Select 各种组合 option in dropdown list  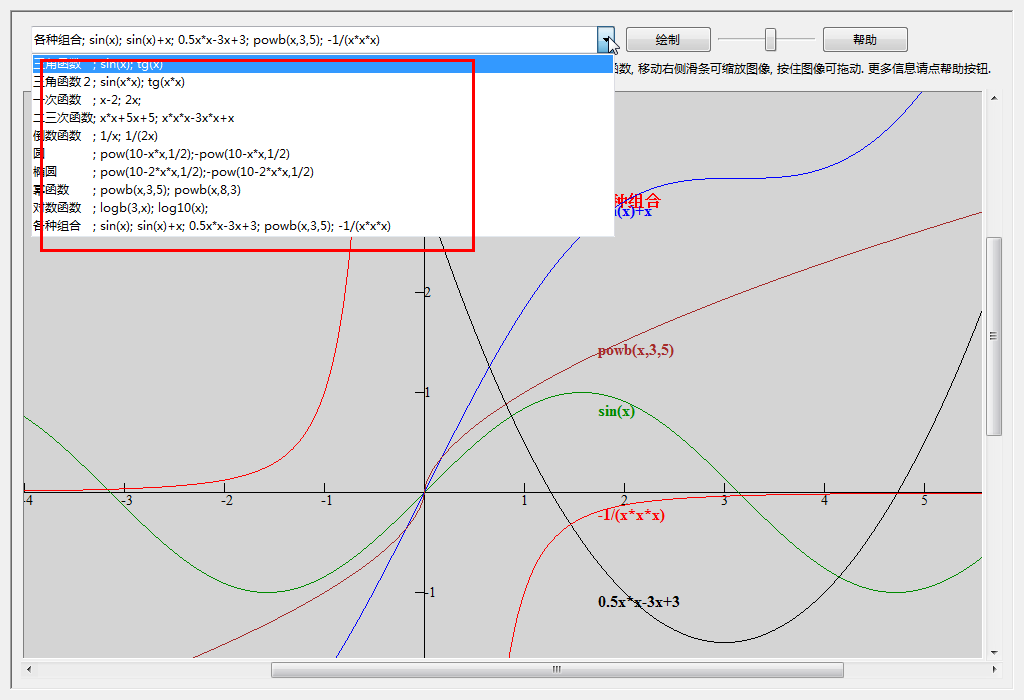(x=323, y=226)
